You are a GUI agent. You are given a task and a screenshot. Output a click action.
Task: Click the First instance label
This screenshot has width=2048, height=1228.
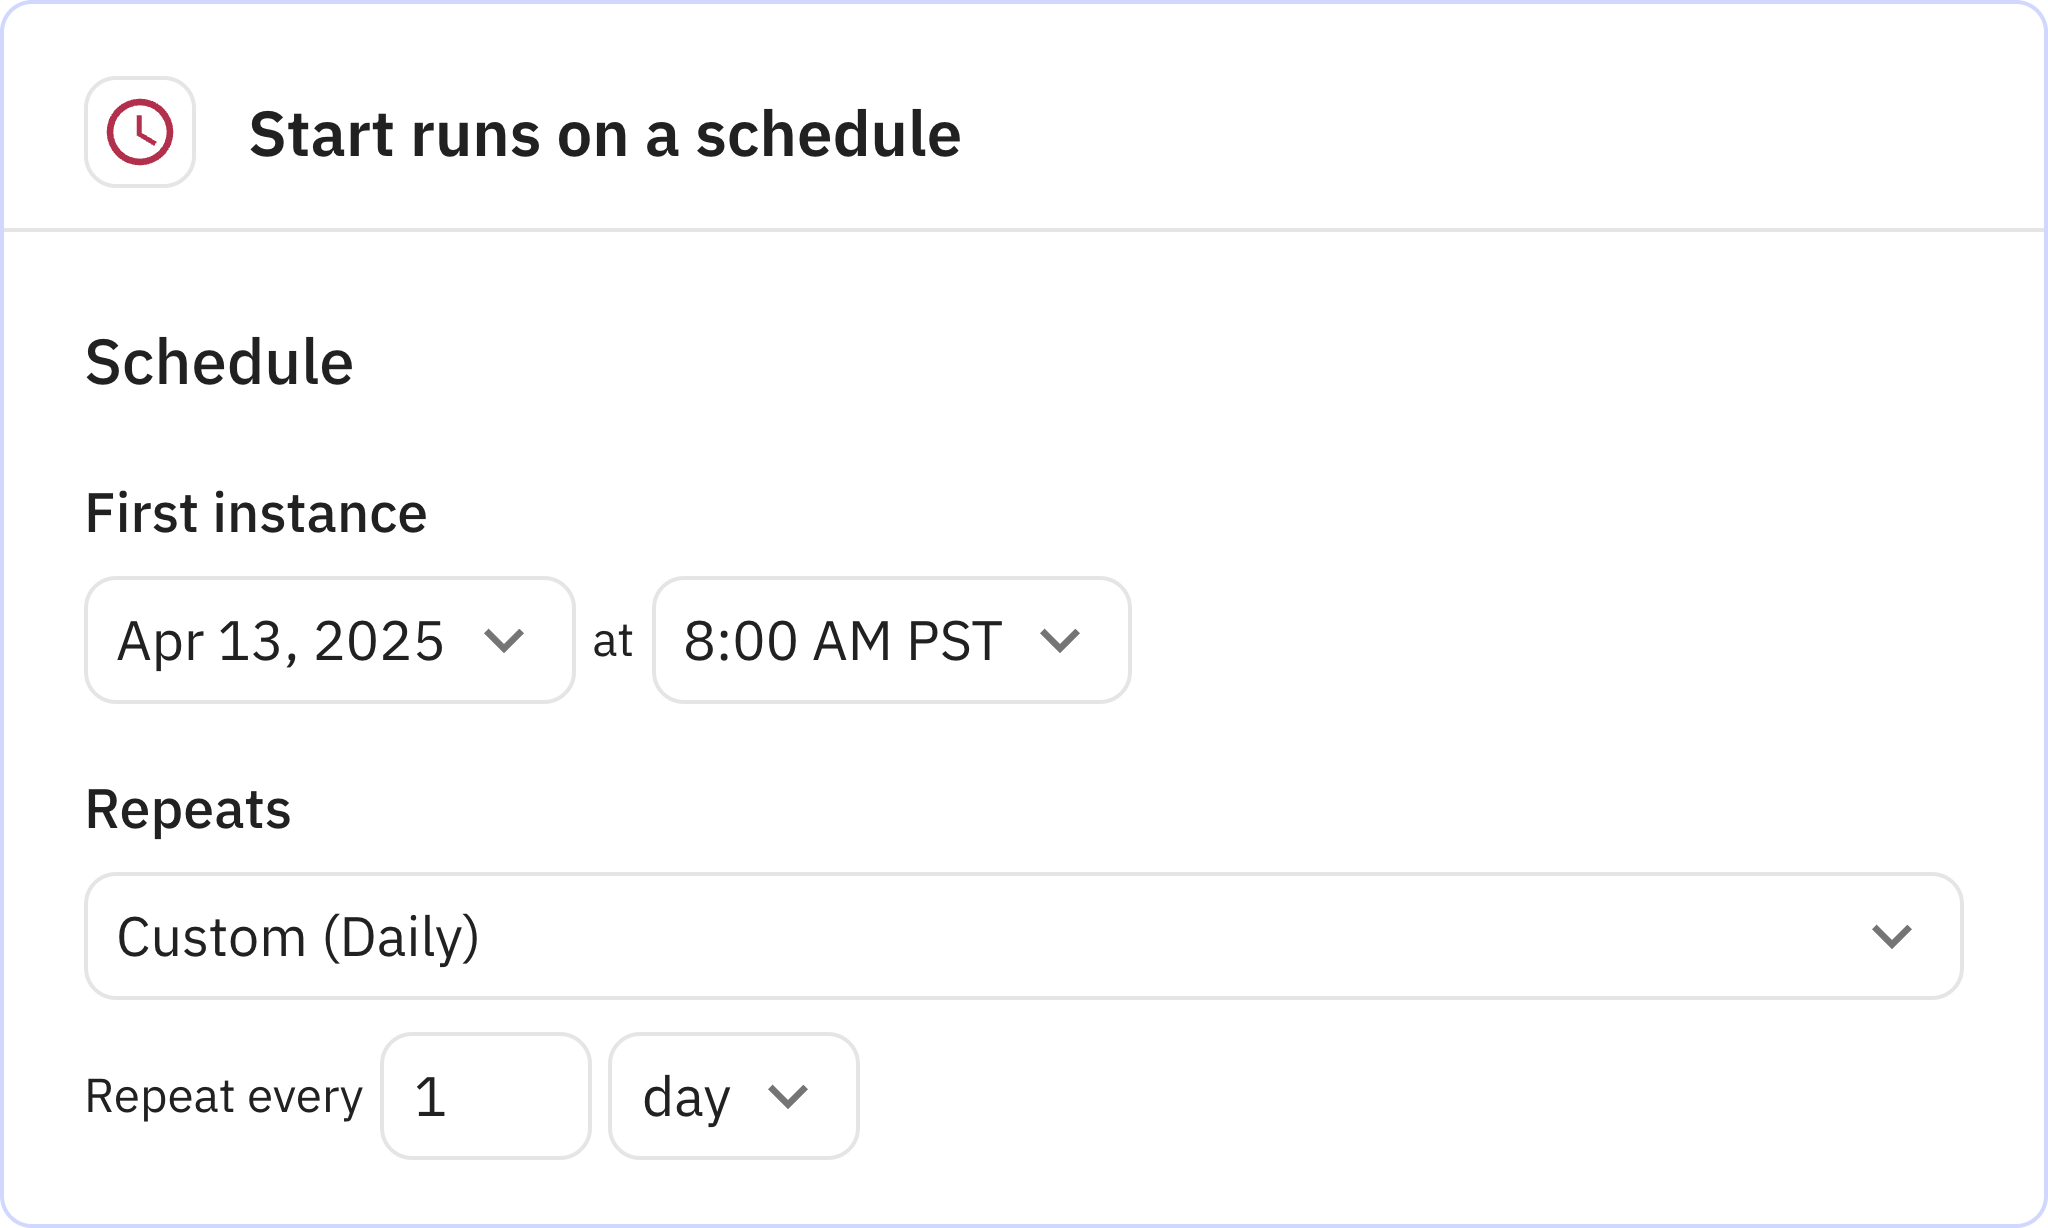click(256, 513)
